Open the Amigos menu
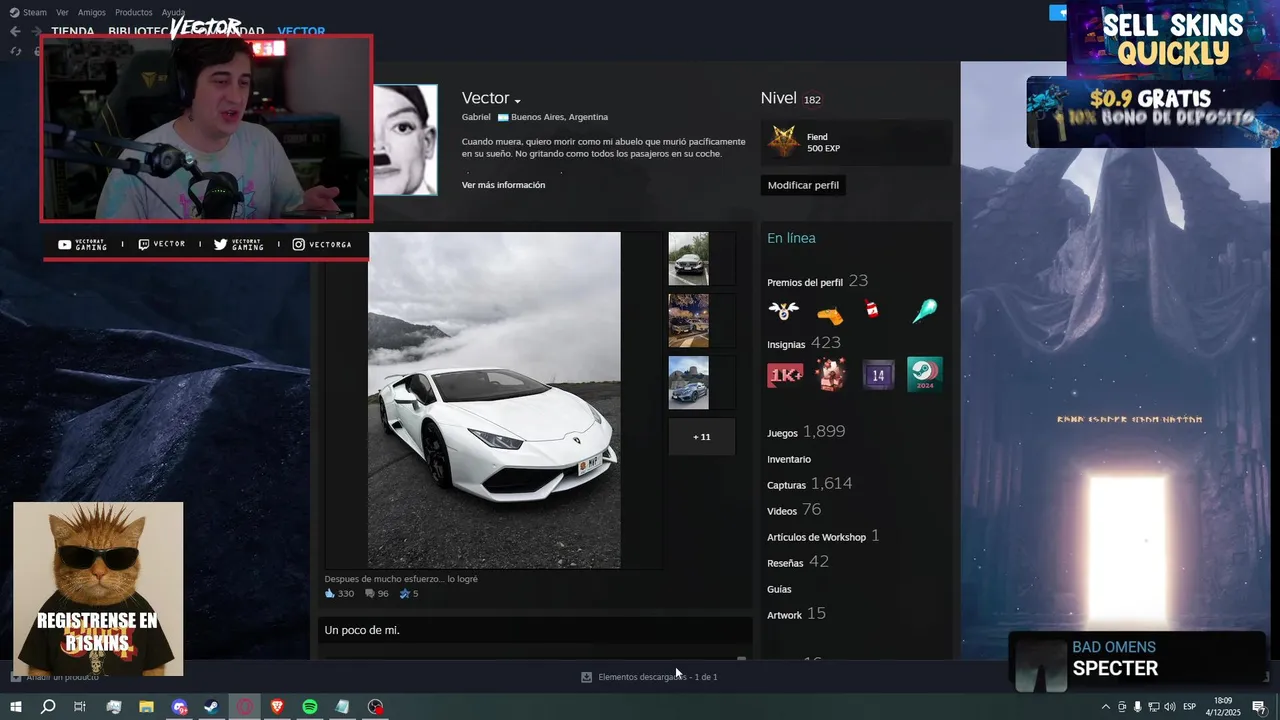 pyautogui.click(x=92, y=12)
